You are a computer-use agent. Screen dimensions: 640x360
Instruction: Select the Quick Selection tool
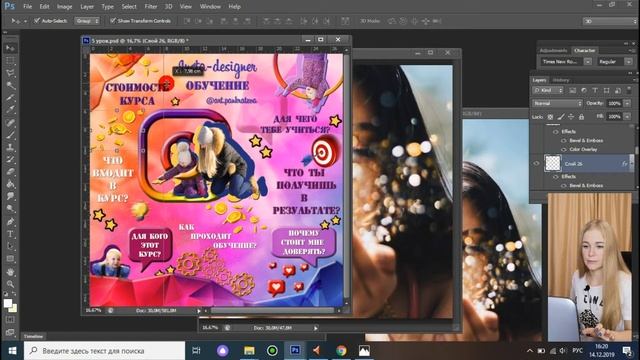(10, 85)
